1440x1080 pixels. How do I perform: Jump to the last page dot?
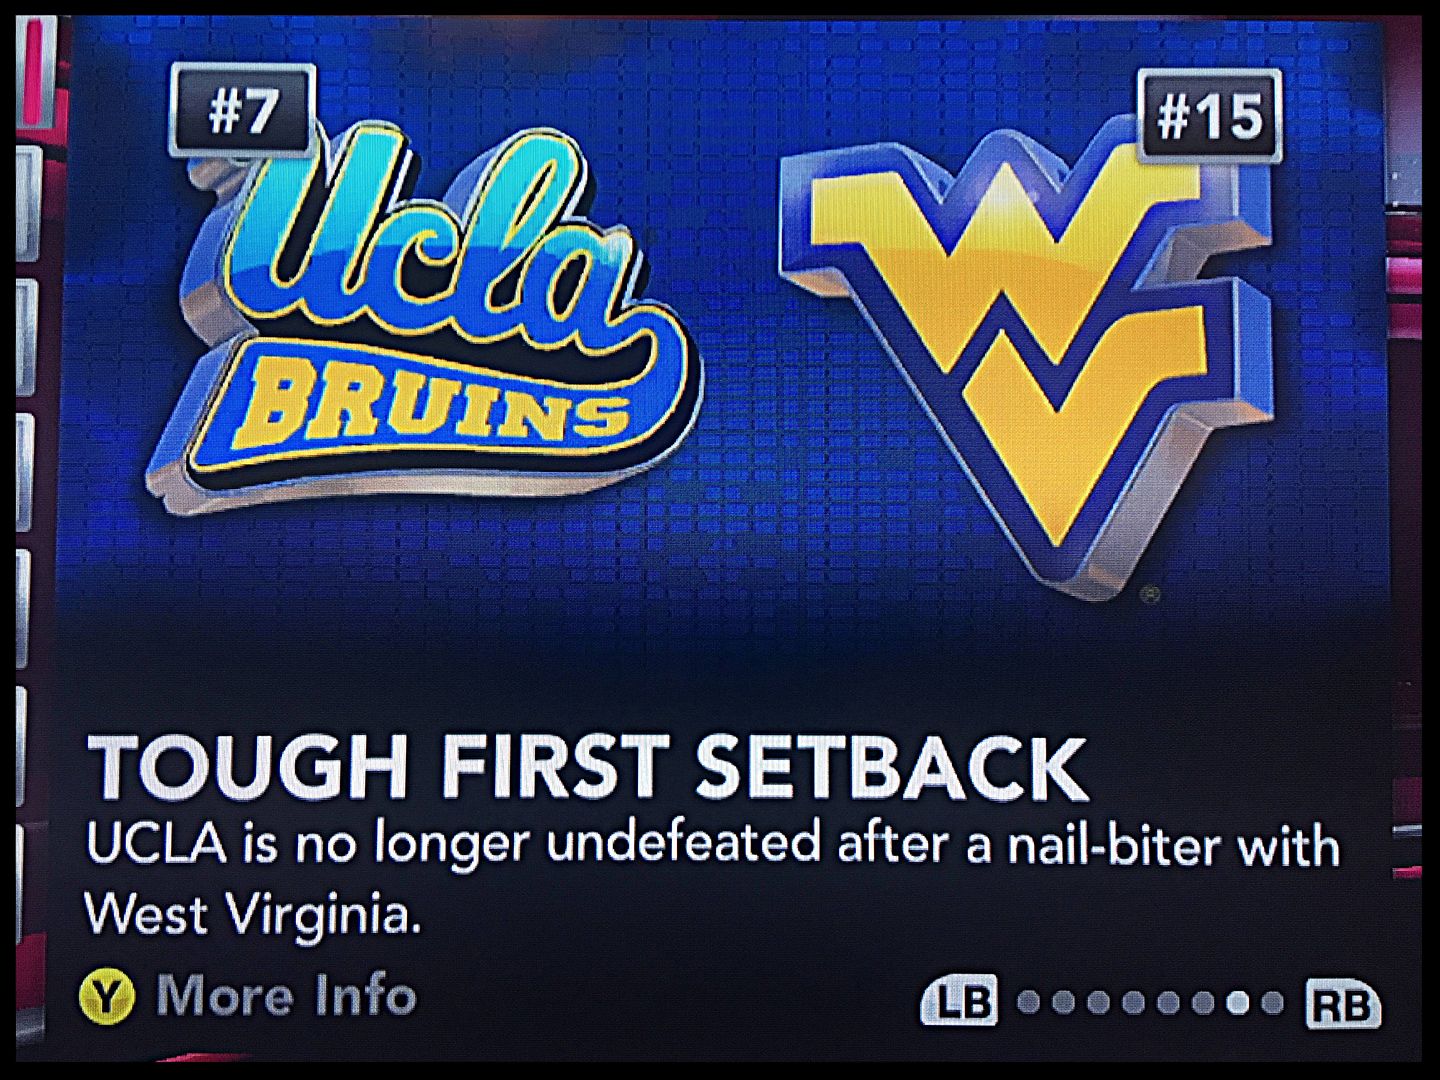(1272, 1002)
